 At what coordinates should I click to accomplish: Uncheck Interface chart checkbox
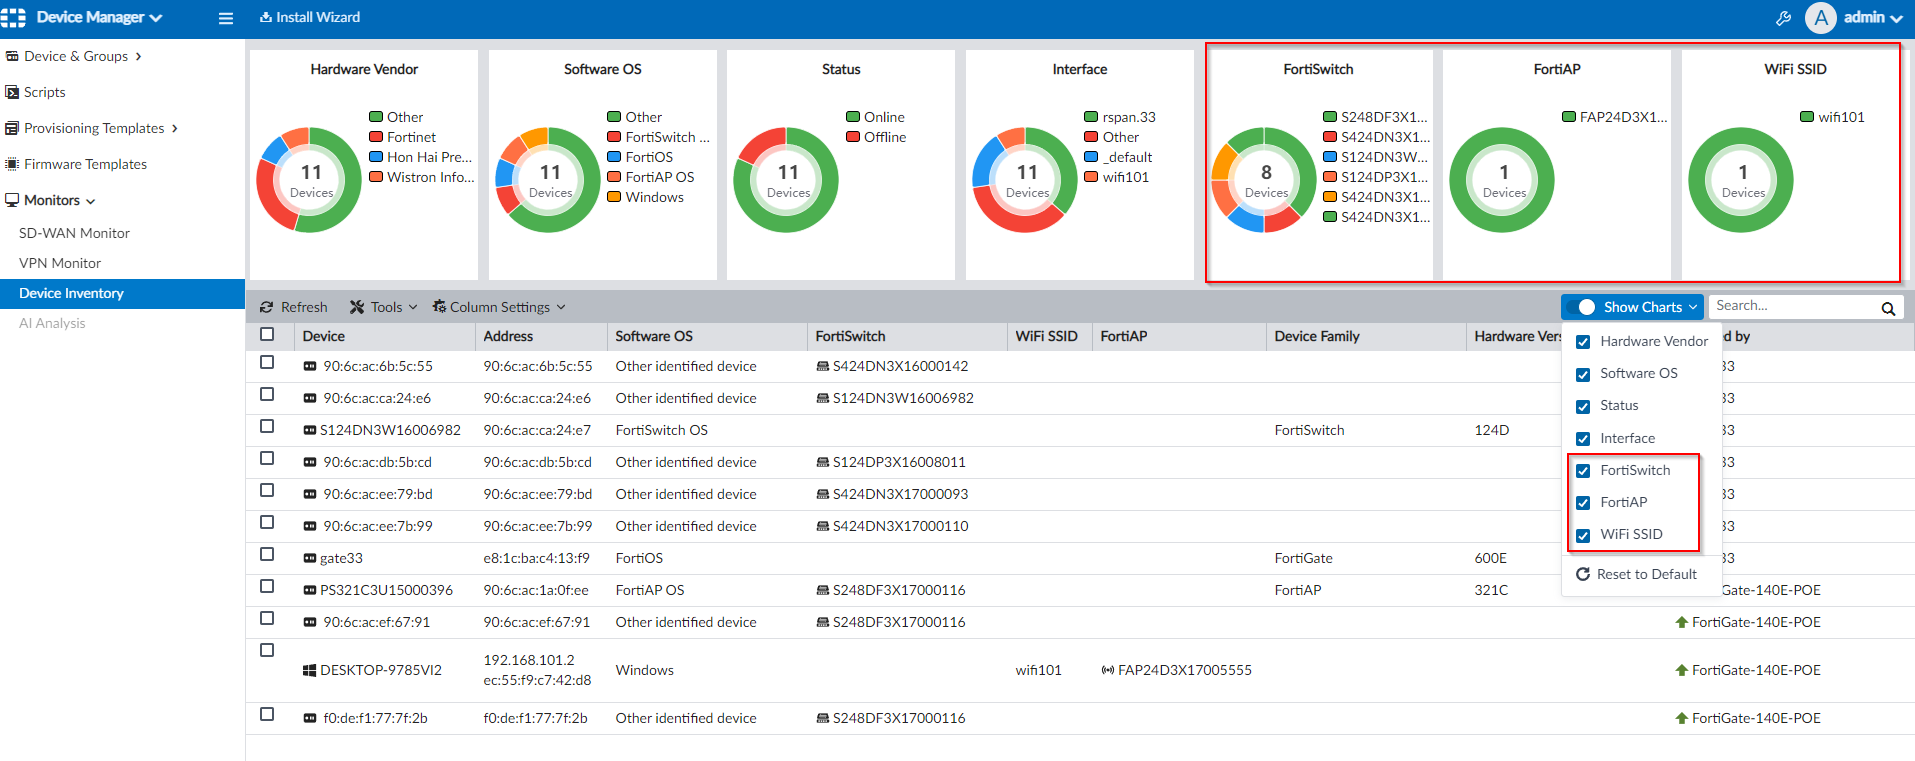(1583, 439)
